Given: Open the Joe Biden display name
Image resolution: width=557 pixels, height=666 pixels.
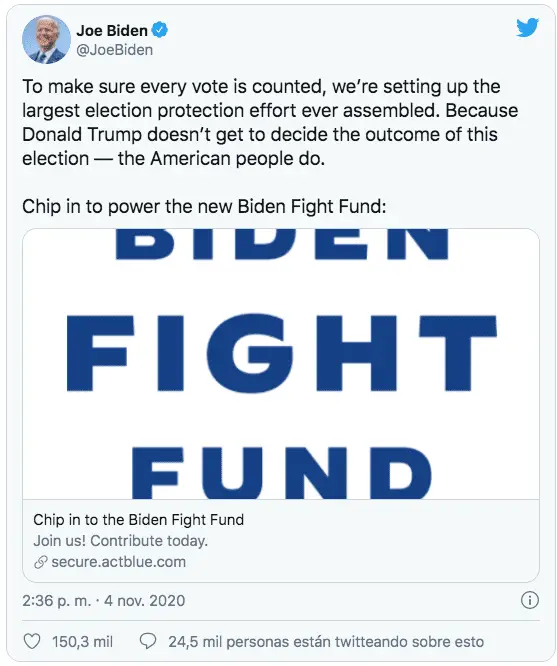Looking at the screenshot, I should 112,31.
